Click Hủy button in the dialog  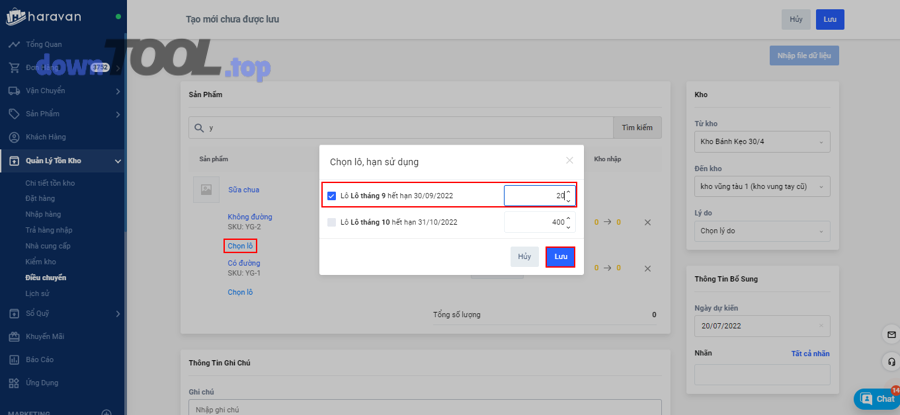524,257
